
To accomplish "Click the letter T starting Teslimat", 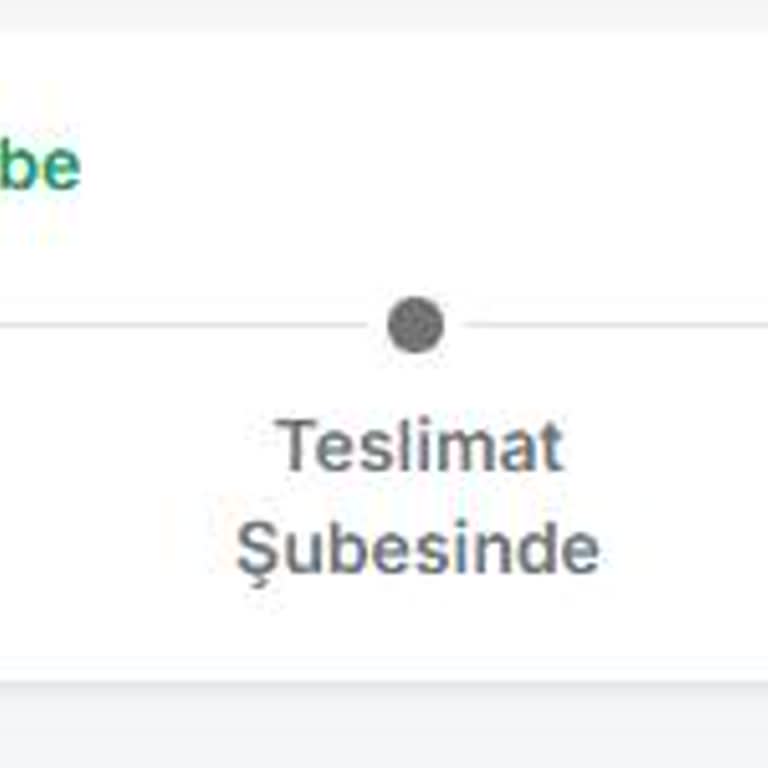I will coord(294,445).
